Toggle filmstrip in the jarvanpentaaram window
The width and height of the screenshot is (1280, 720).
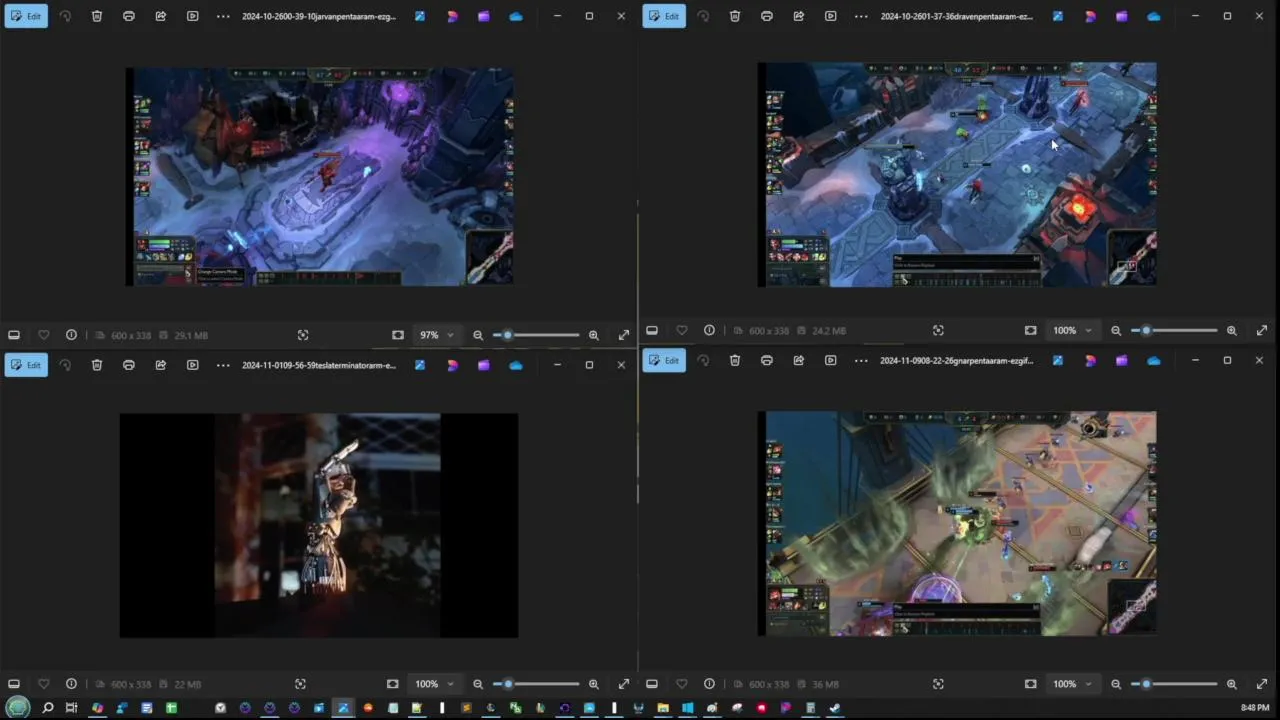(x=14, y=335)
